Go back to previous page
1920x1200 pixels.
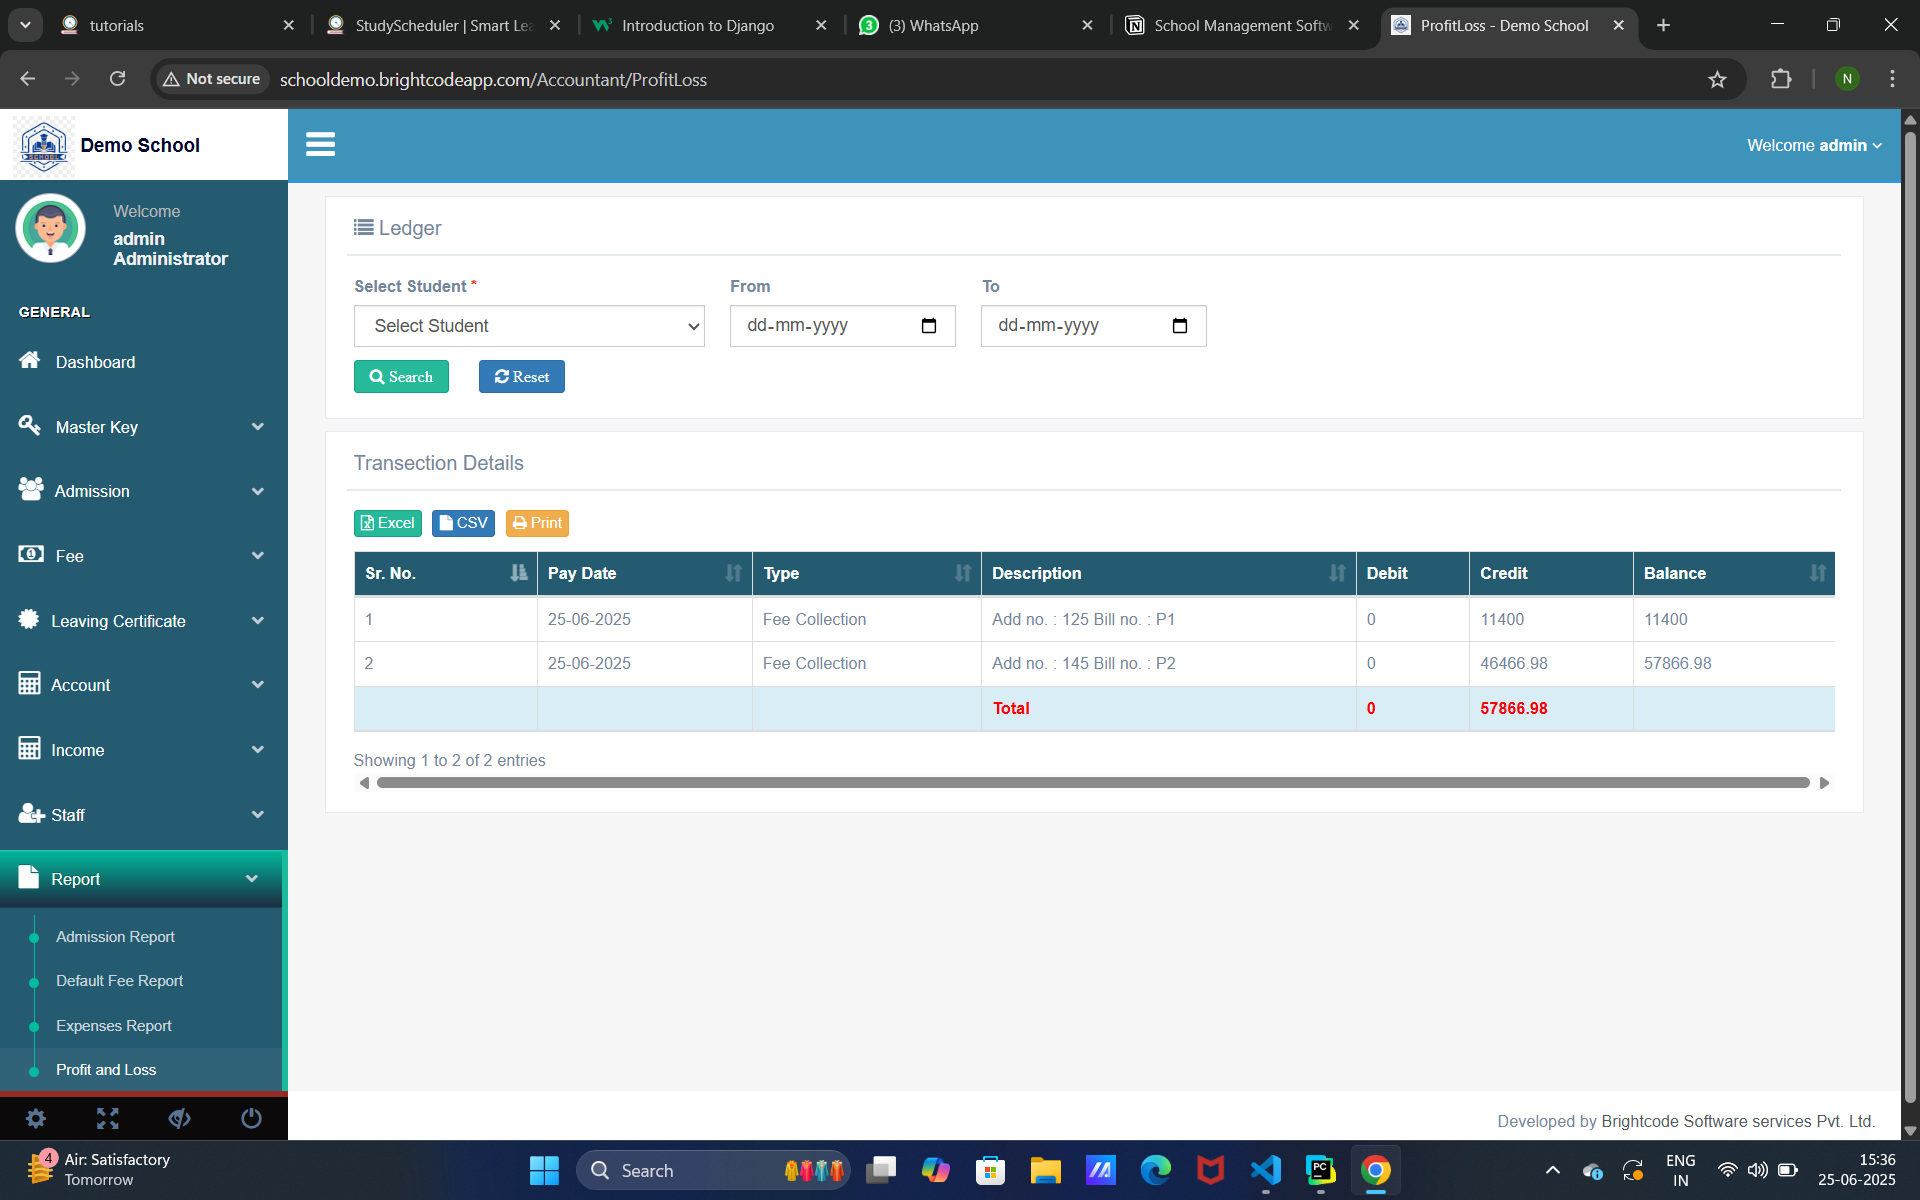point(28,79)
